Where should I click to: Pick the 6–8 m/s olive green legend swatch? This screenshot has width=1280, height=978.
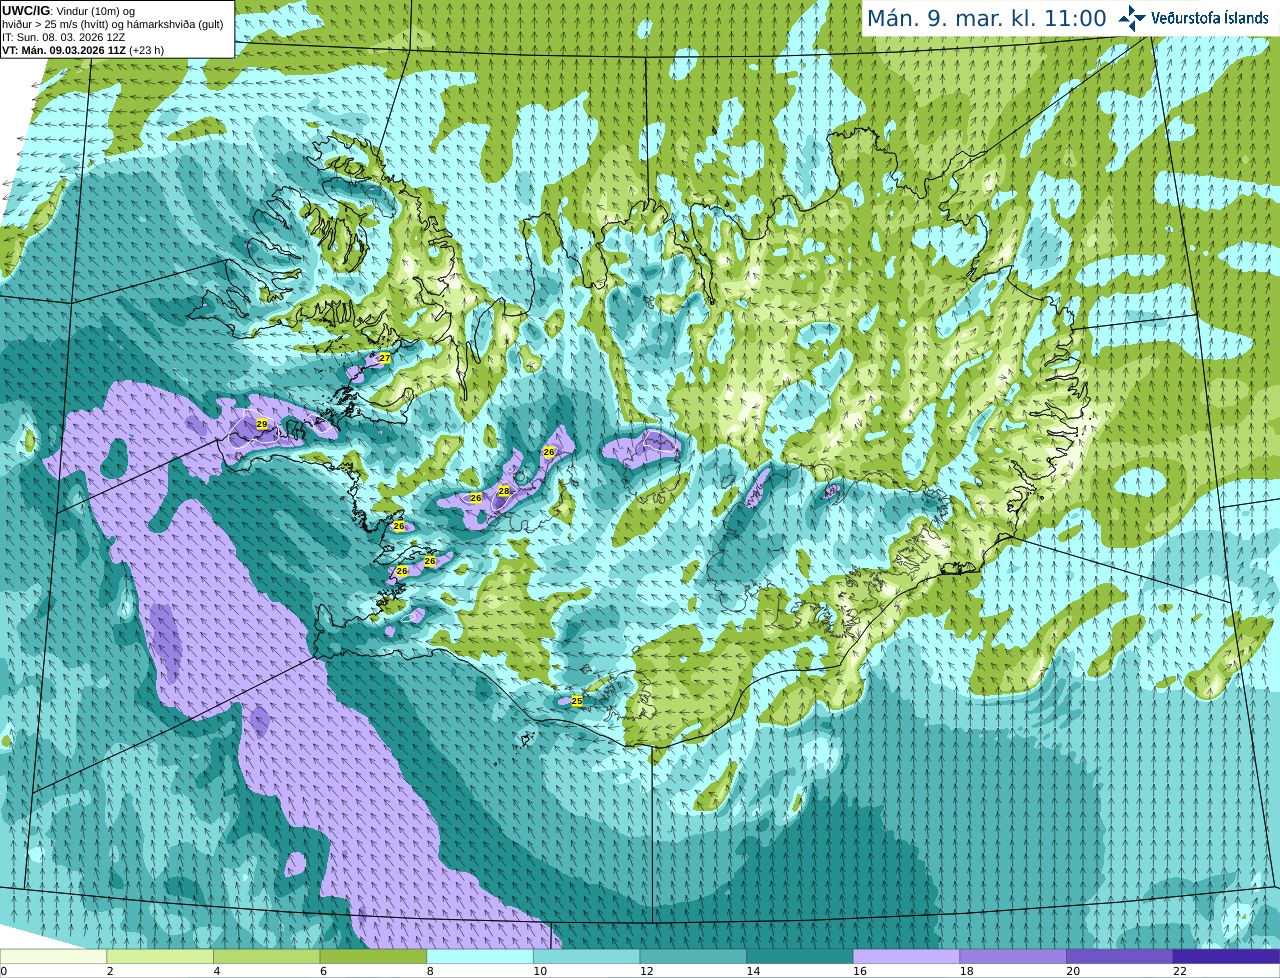point(373,956)
